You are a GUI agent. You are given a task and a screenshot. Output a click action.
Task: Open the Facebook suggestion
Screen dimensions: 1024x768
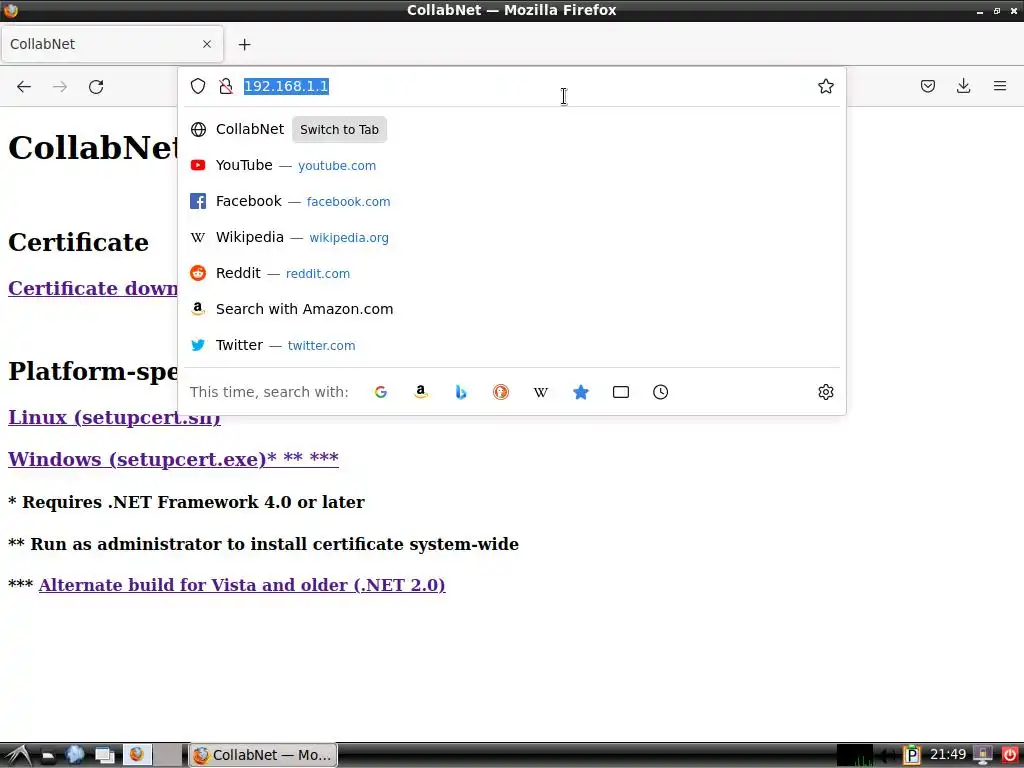(x=512, y=201)
